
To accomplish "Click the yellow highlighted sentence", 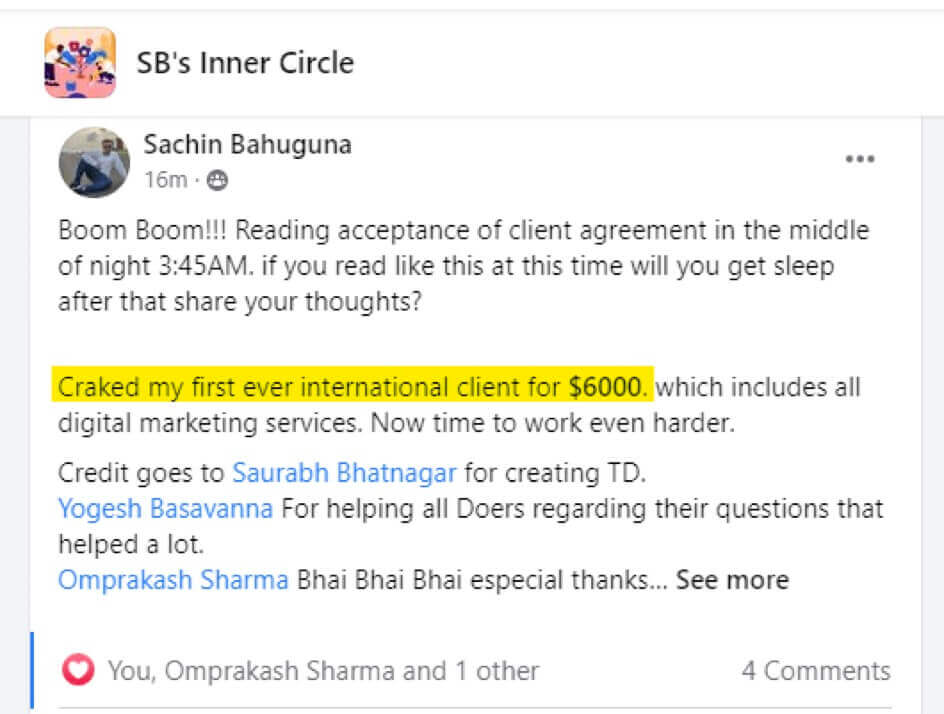I will (310, 386).
